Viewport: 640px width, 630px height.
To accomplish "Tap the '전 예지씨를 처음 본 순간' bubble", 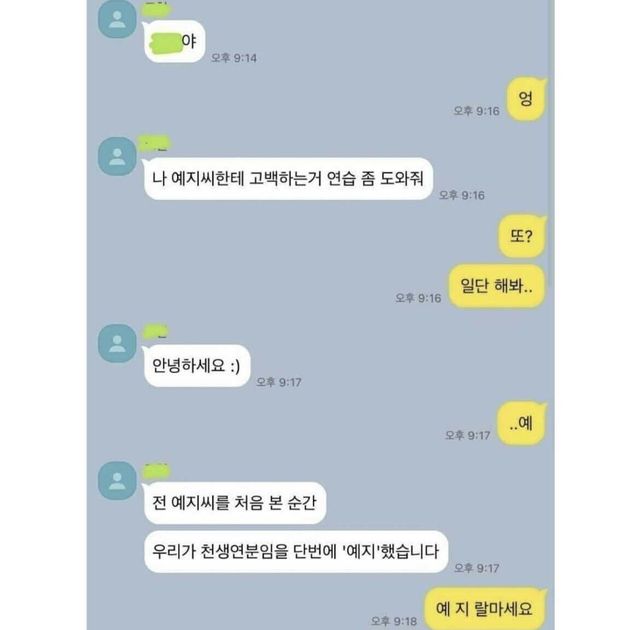I will [235, 503].
